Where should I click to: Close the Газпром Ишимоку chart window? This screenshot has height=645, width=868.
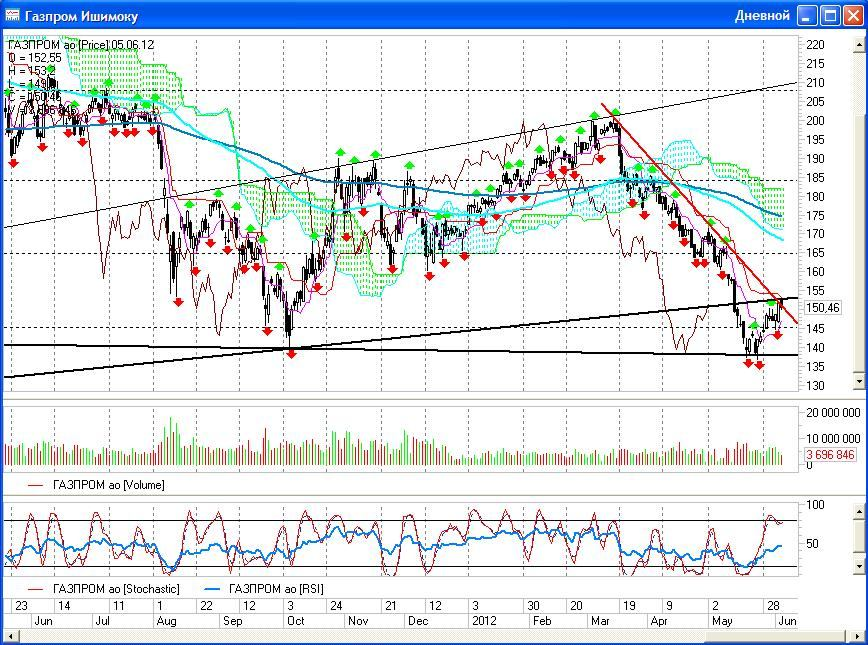853,16
